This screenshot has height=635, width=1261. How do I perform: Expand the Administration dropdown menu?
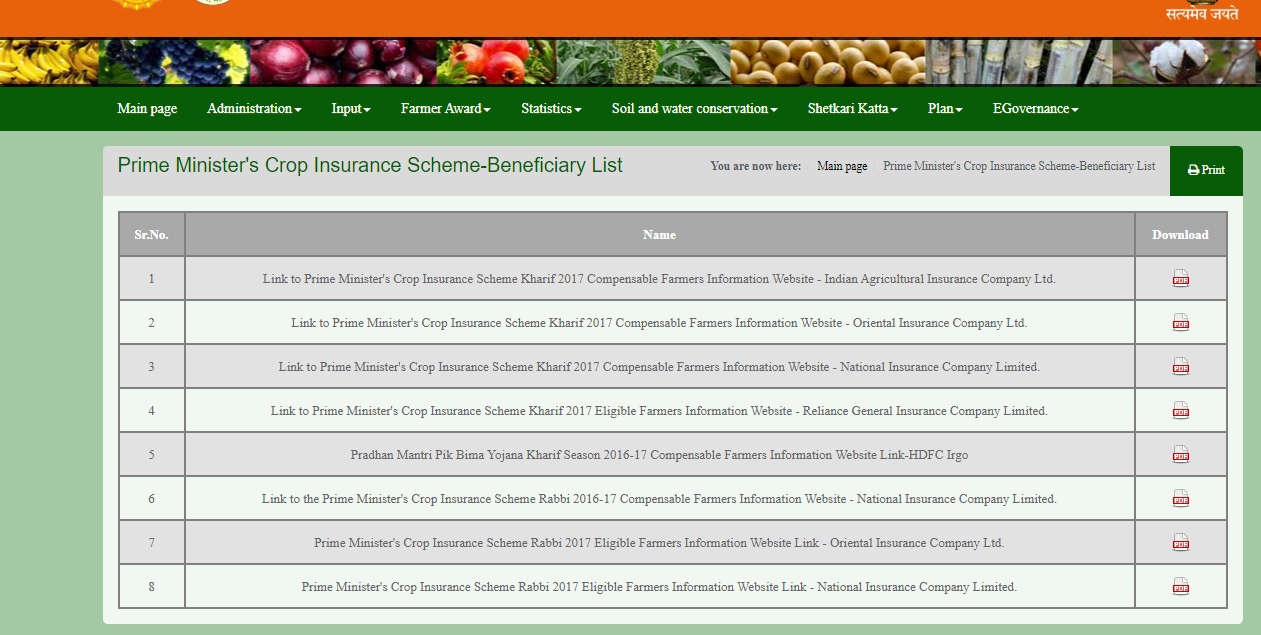click(x=254, y=109)
